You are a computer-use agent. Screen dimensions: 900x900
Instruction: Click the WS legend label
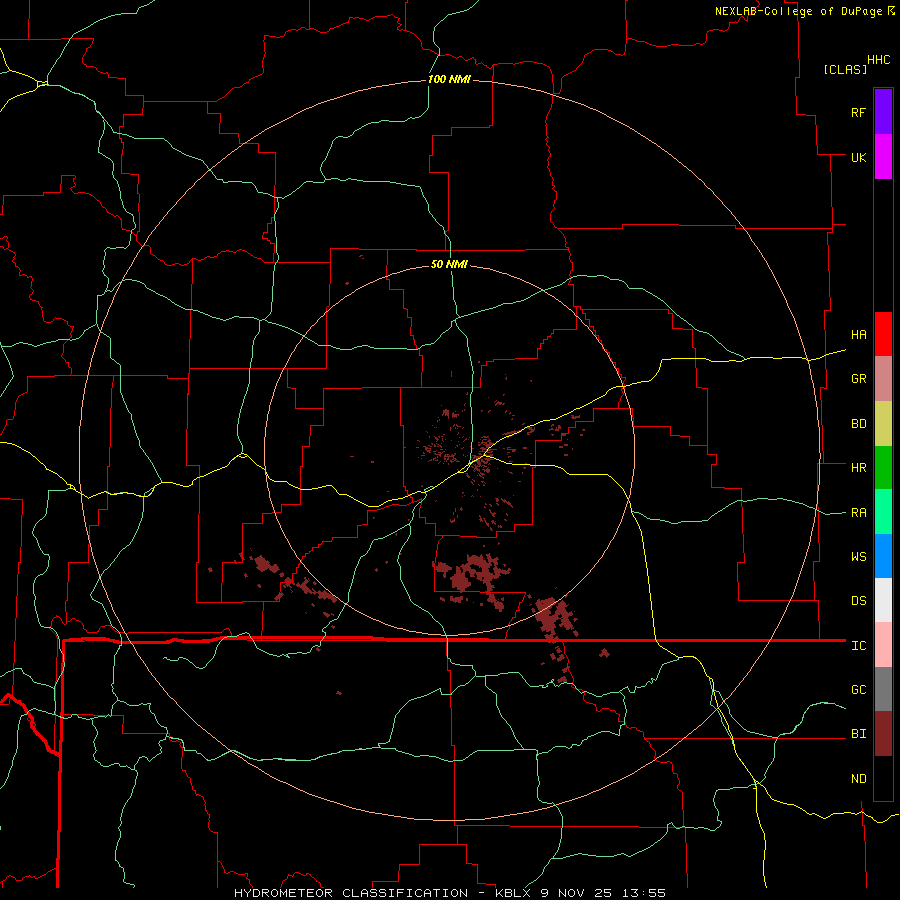(x=858, y=557)
